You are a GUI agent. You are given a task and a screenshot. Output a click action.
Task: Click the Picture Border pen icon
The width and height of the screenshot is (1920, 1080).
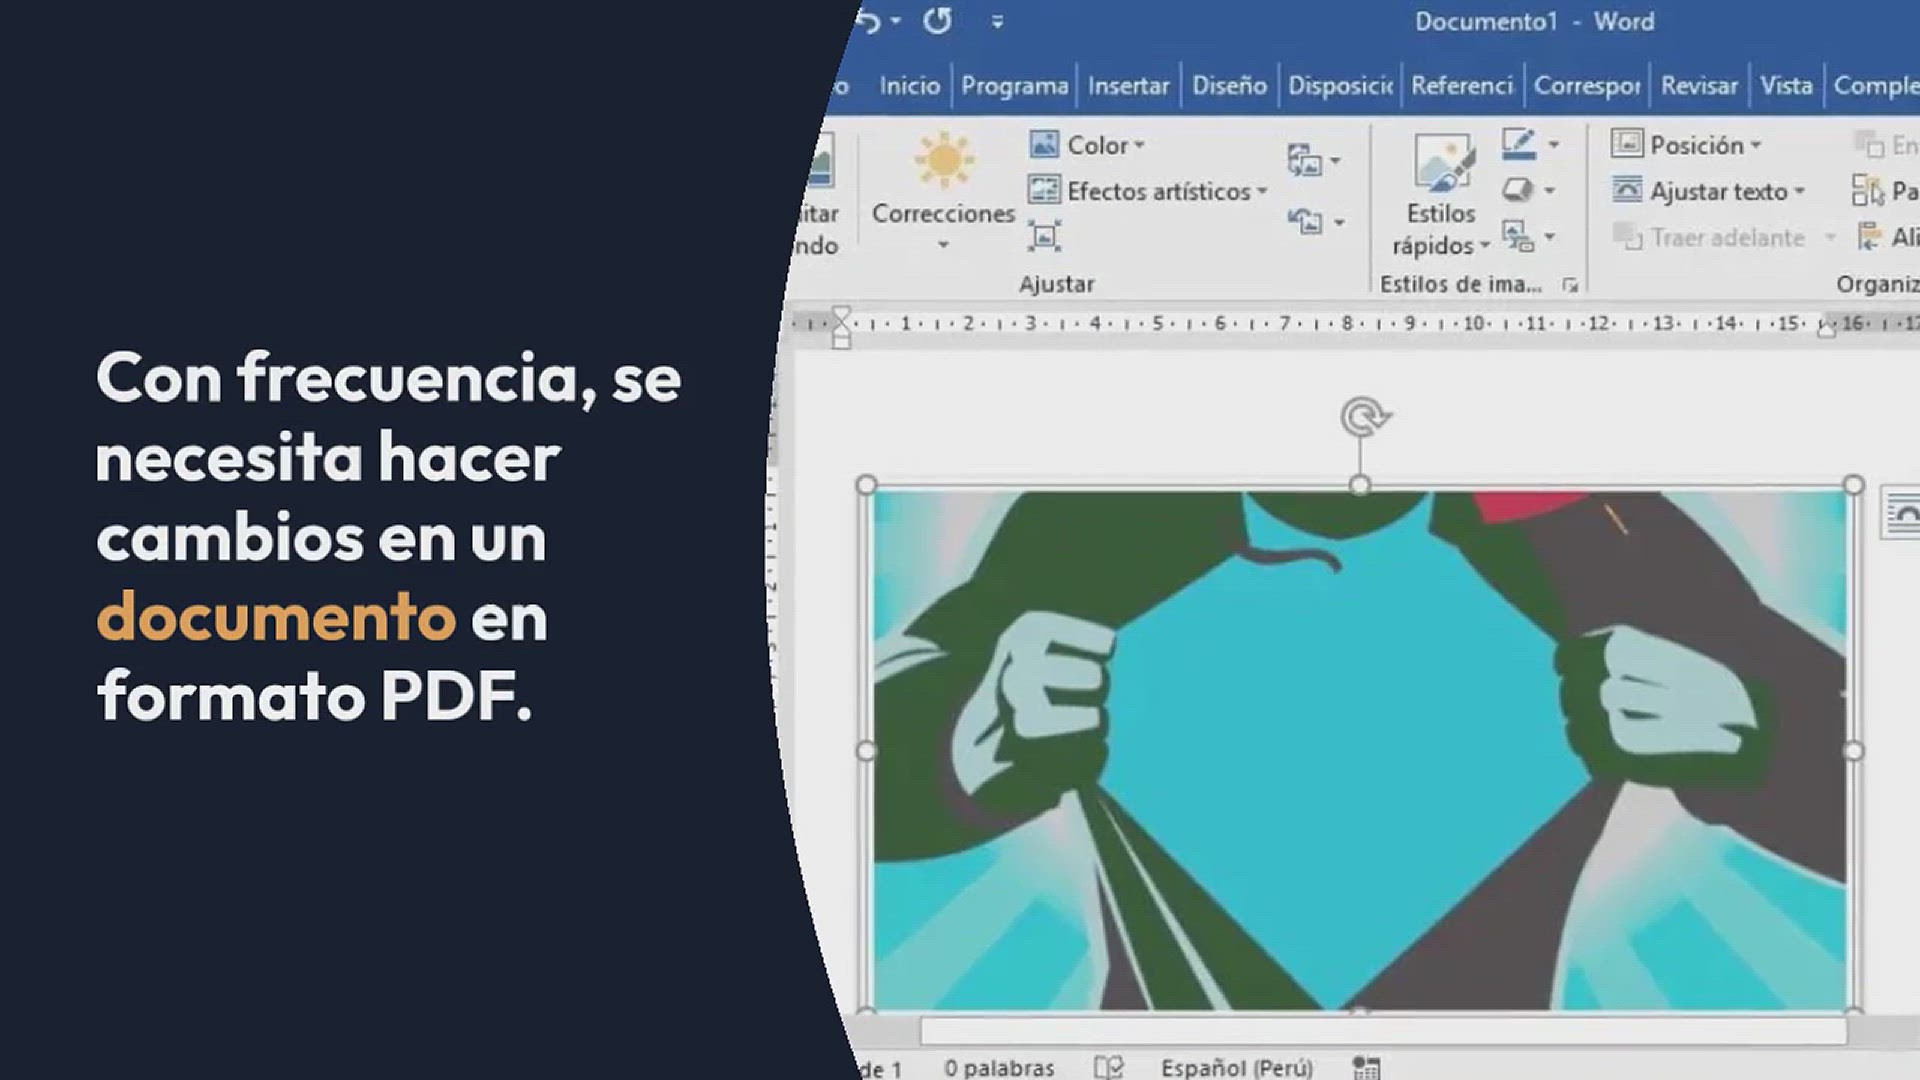point(1519,145)
